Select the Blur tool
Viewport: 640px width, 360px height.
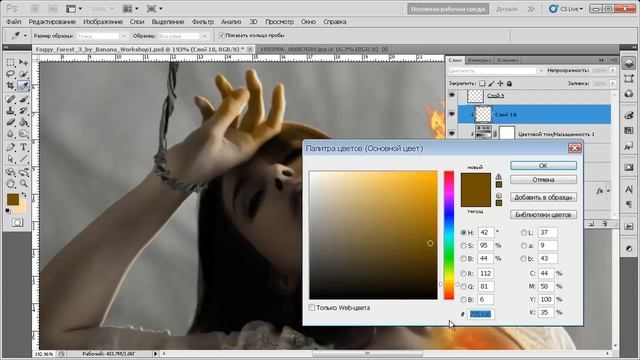(x=11, y=134)
